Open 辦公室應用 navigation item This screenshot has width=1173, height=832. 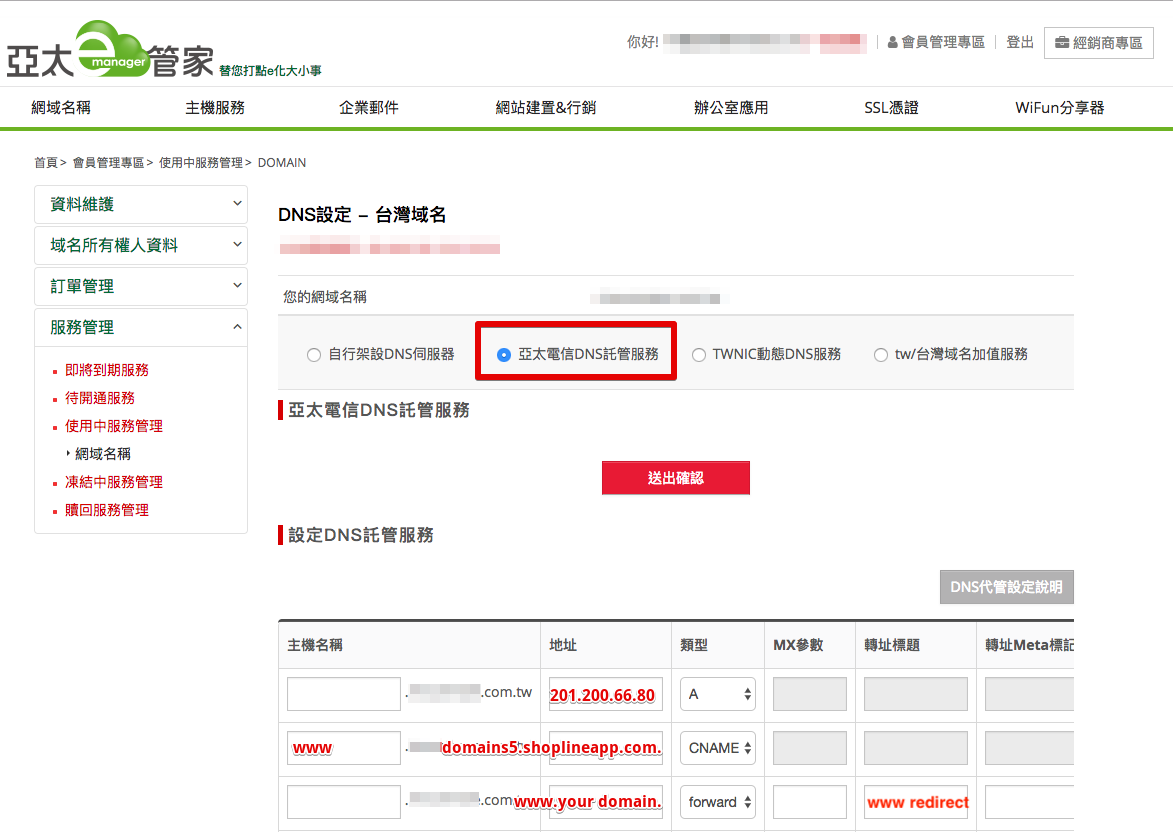(731, 108)
